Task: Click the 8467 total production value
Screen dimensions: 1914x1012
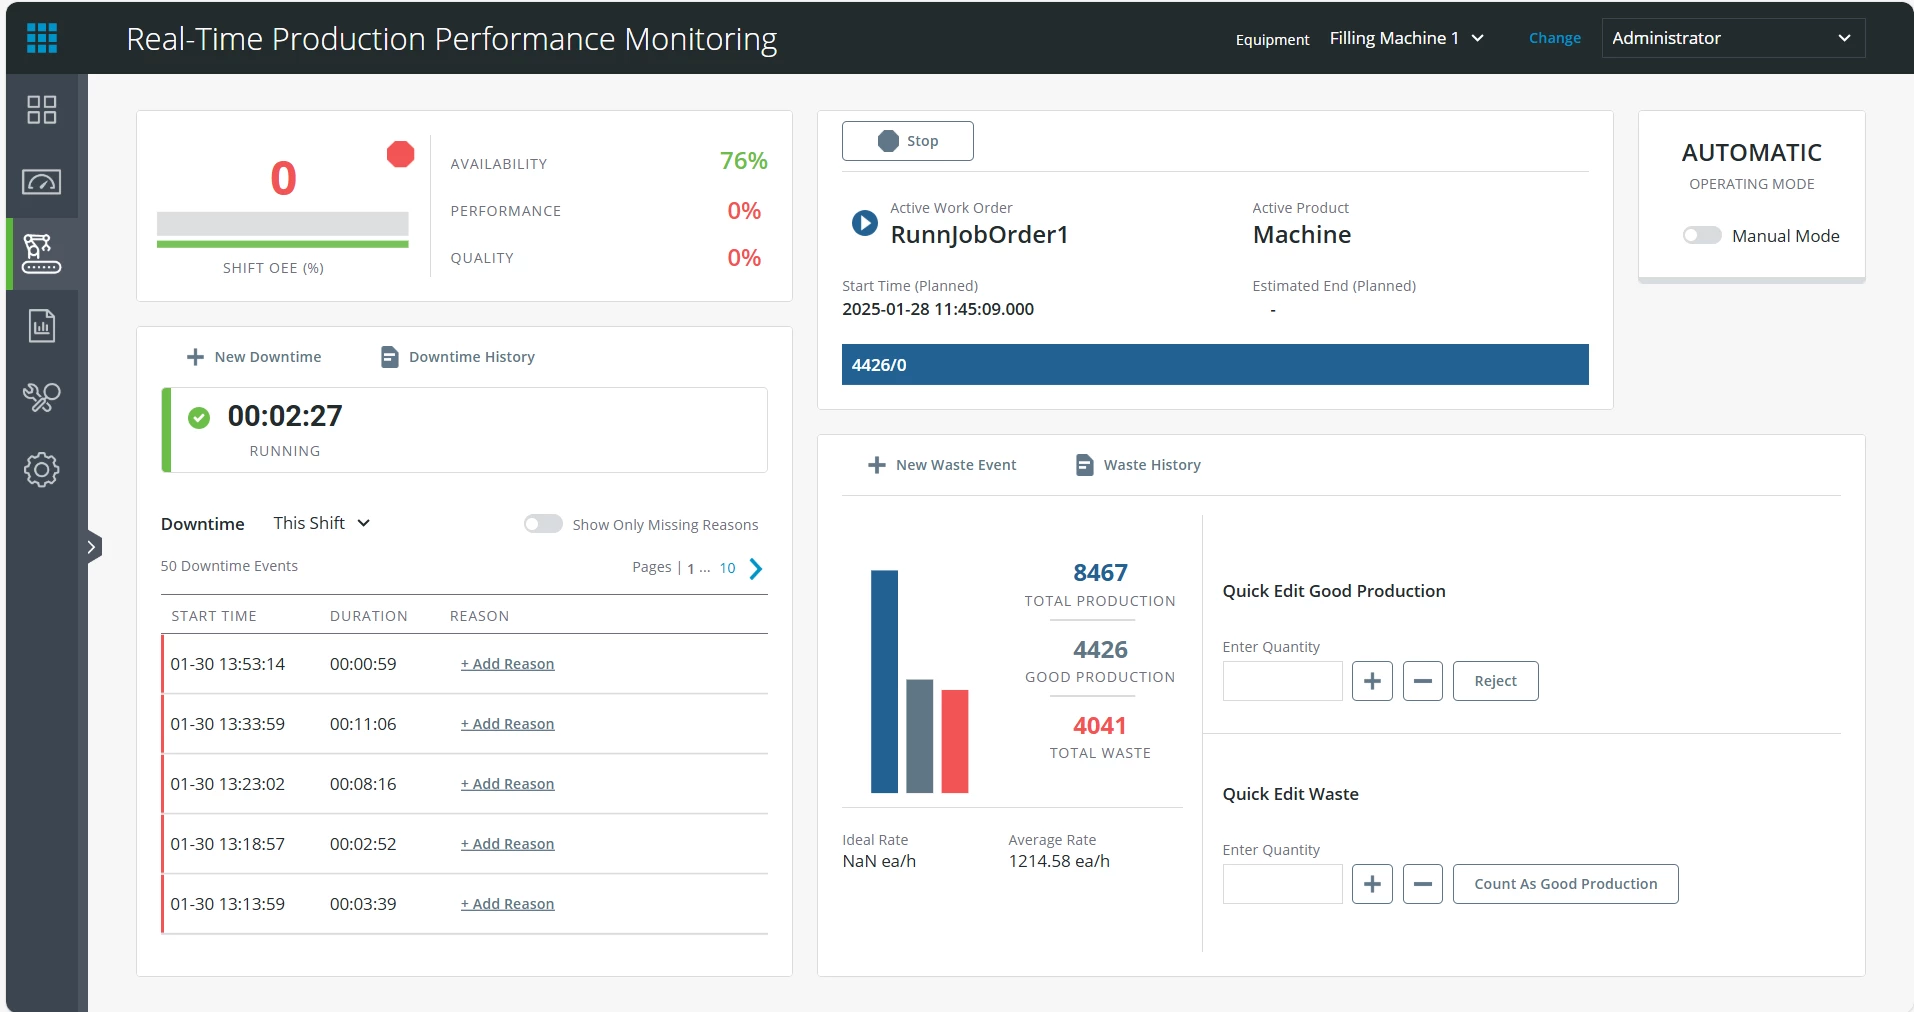Action: 1100,573
